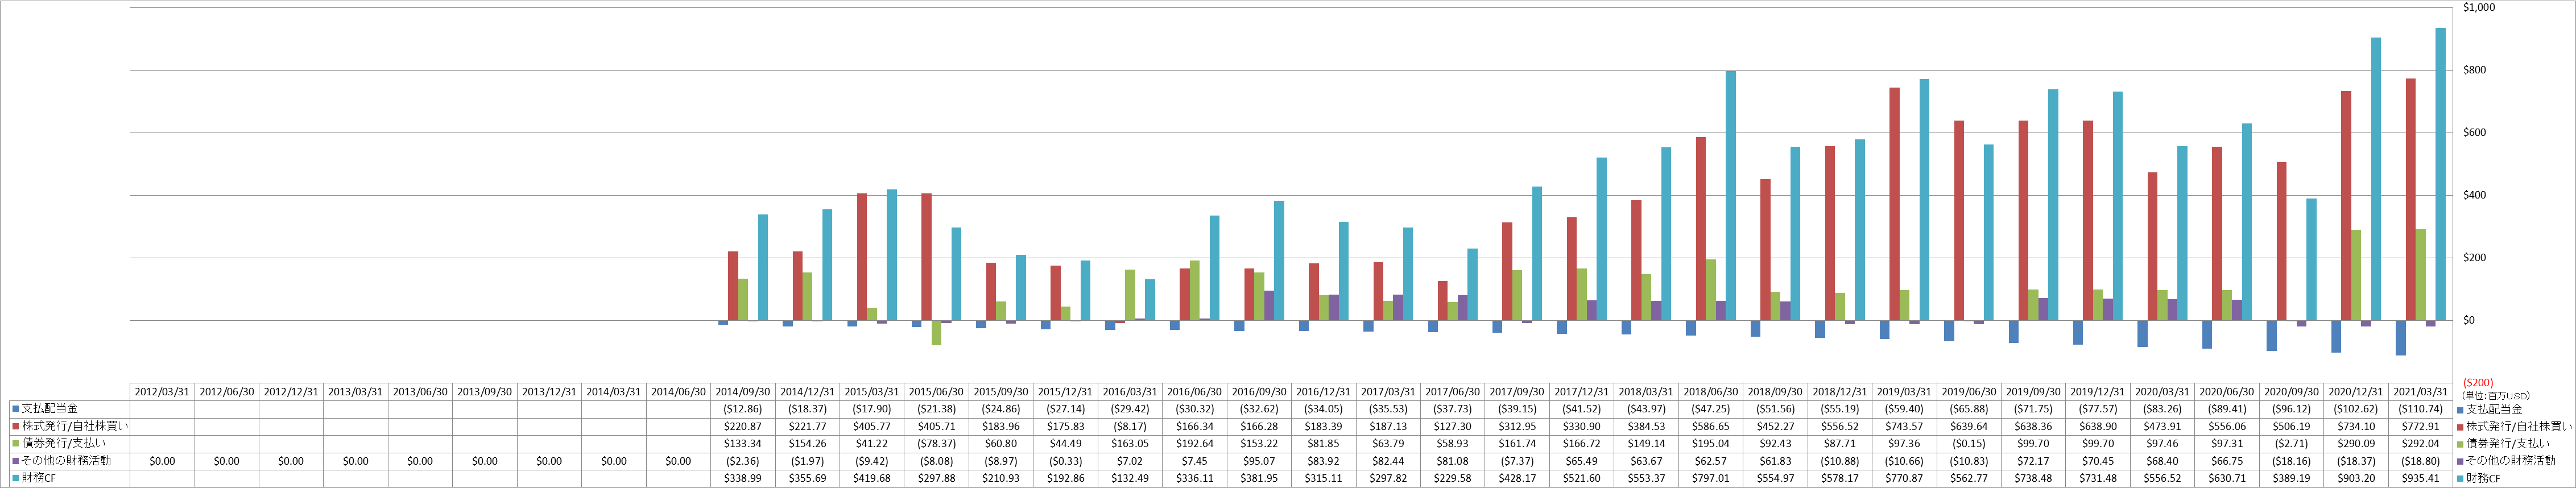
Task: Select the ($18.80) other financing cell
Action: coord(2421,461)
